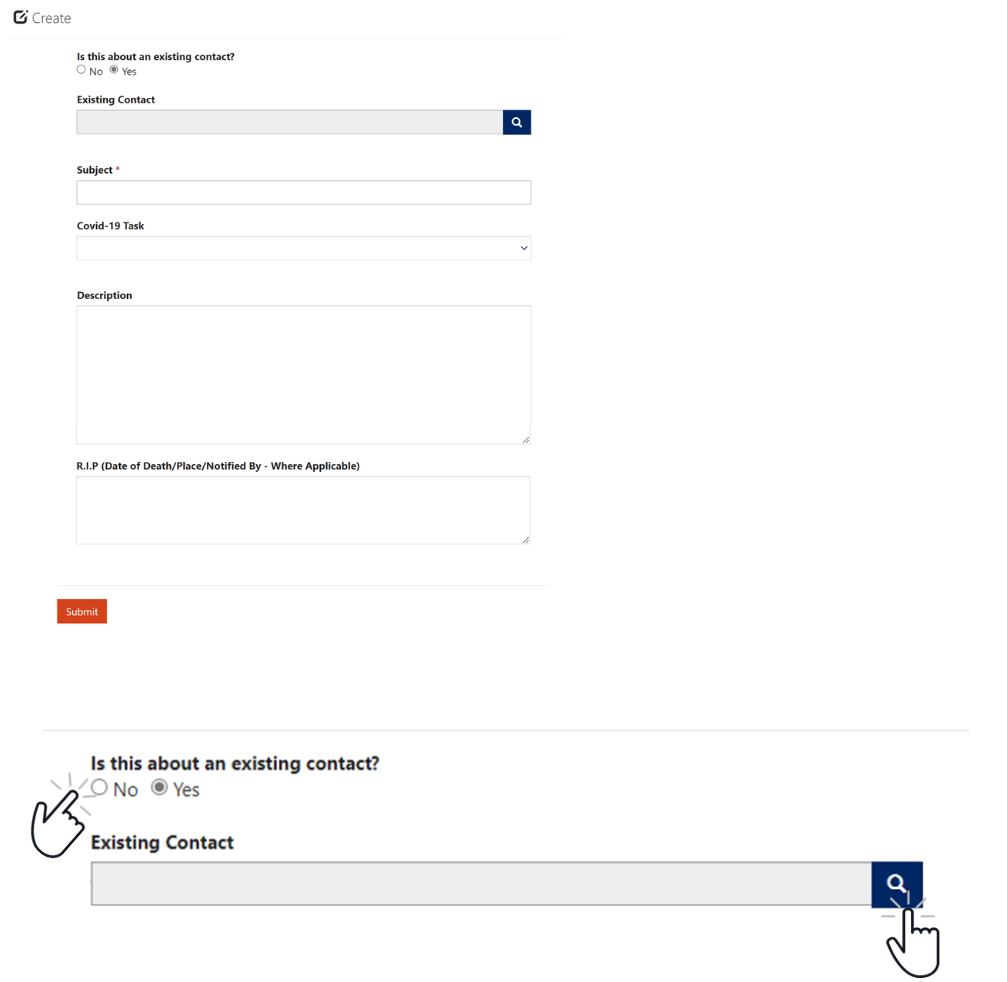Screen dimensions: 1007x982
Task: Choose the enlarged No radio option
Action: point(99,787)
